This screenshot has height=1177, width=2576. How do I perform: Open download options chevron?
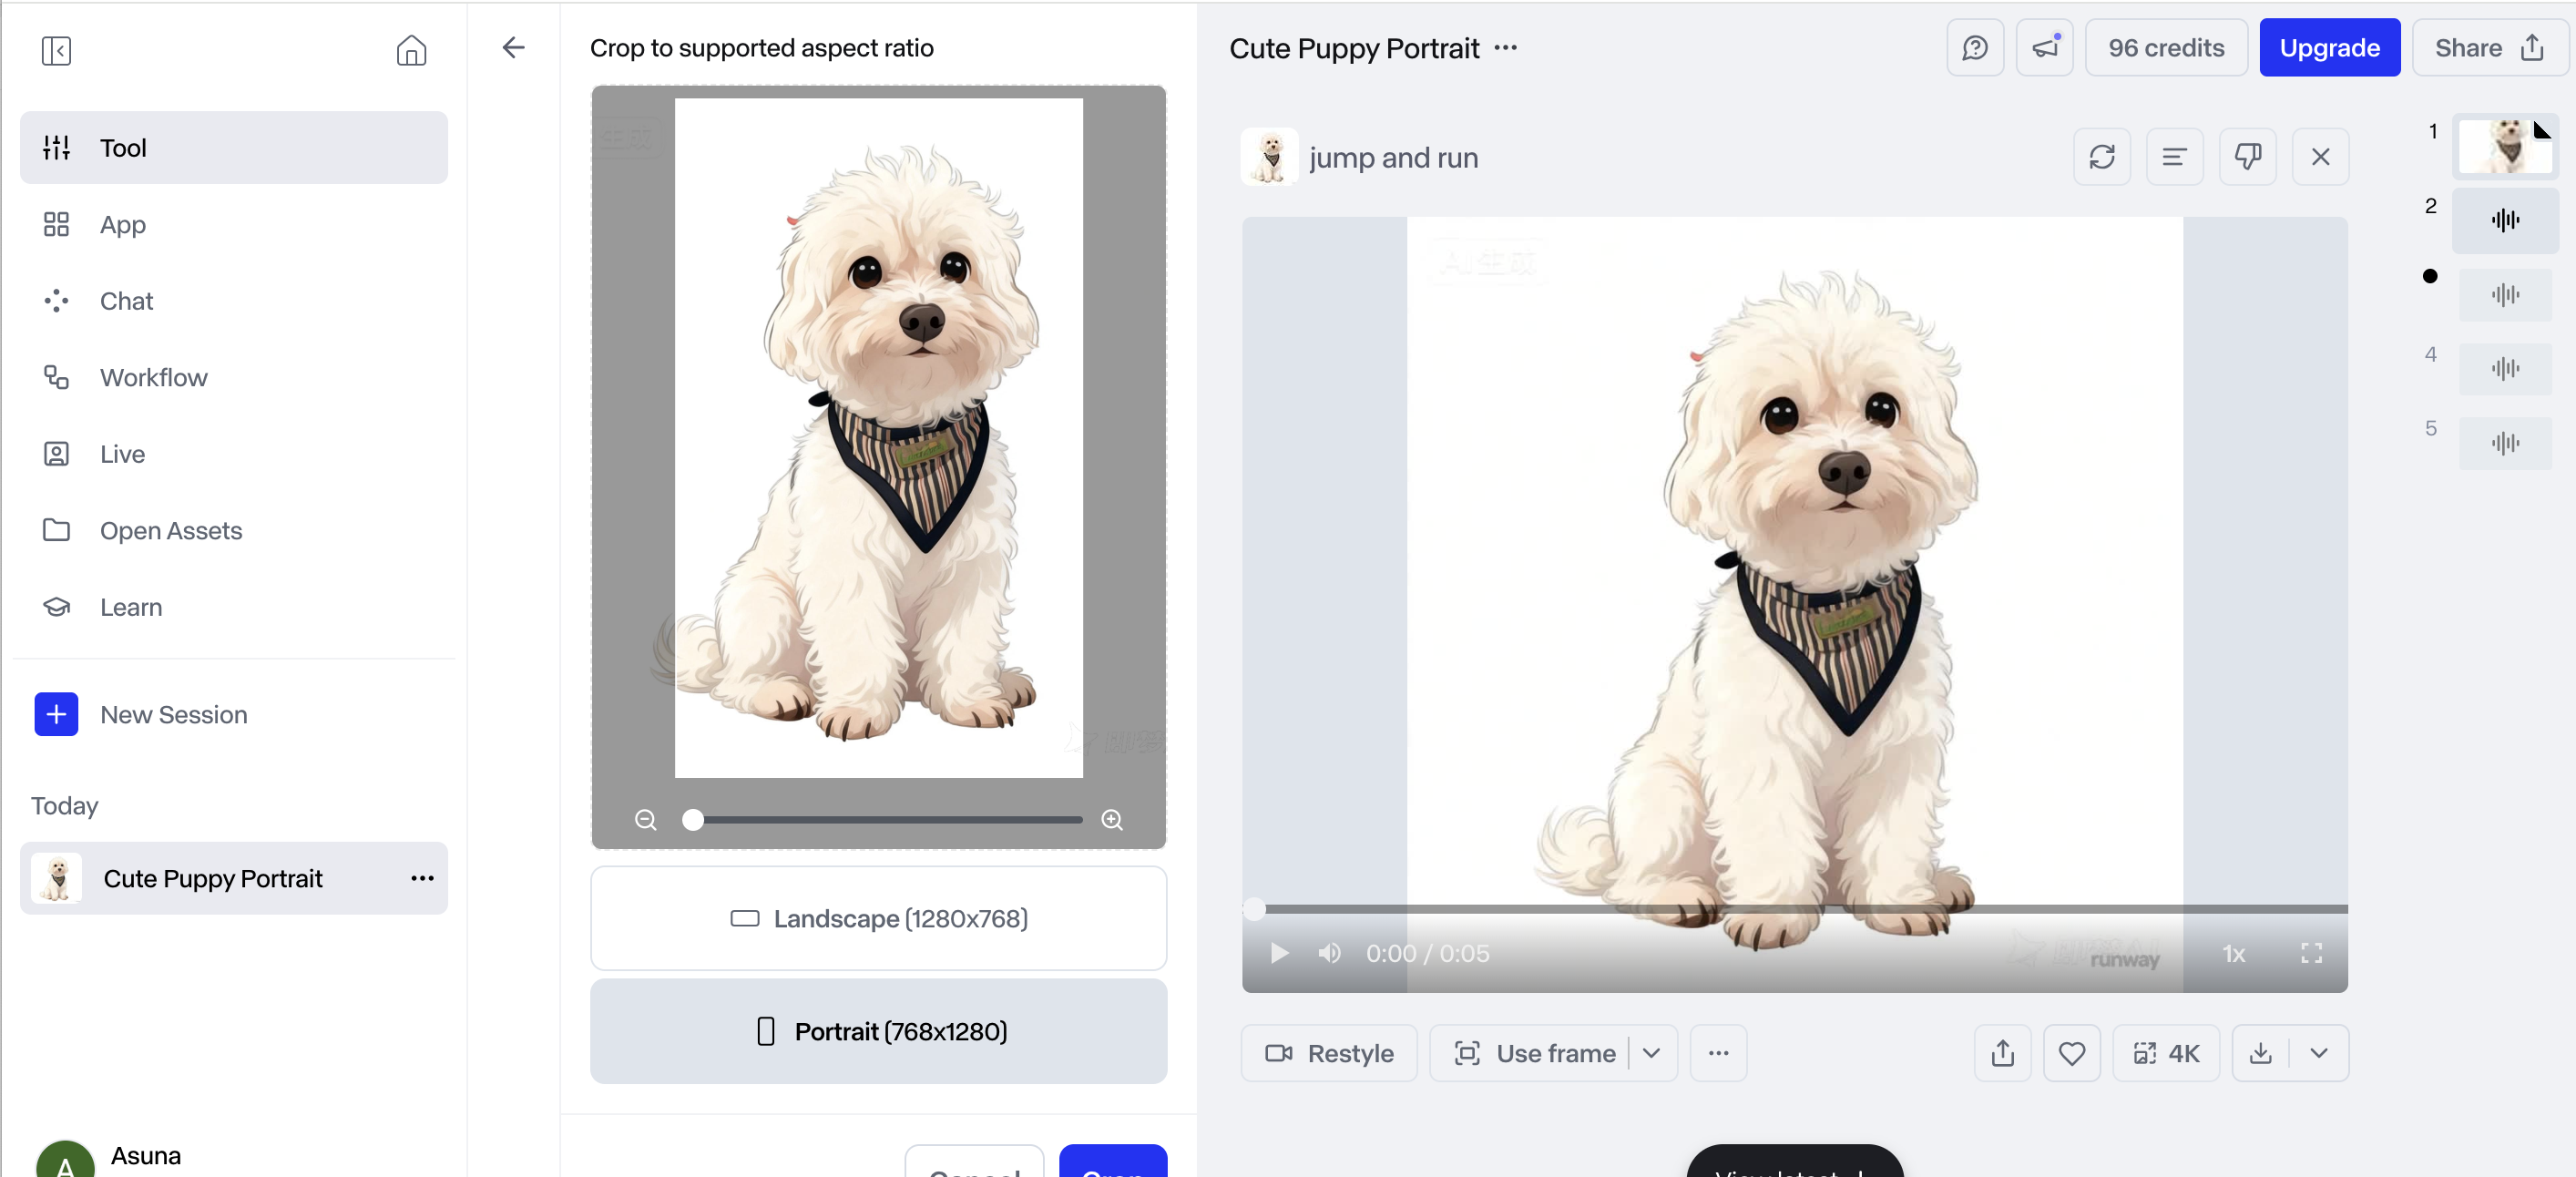pyautogui.click(x=2319, y=1053)
